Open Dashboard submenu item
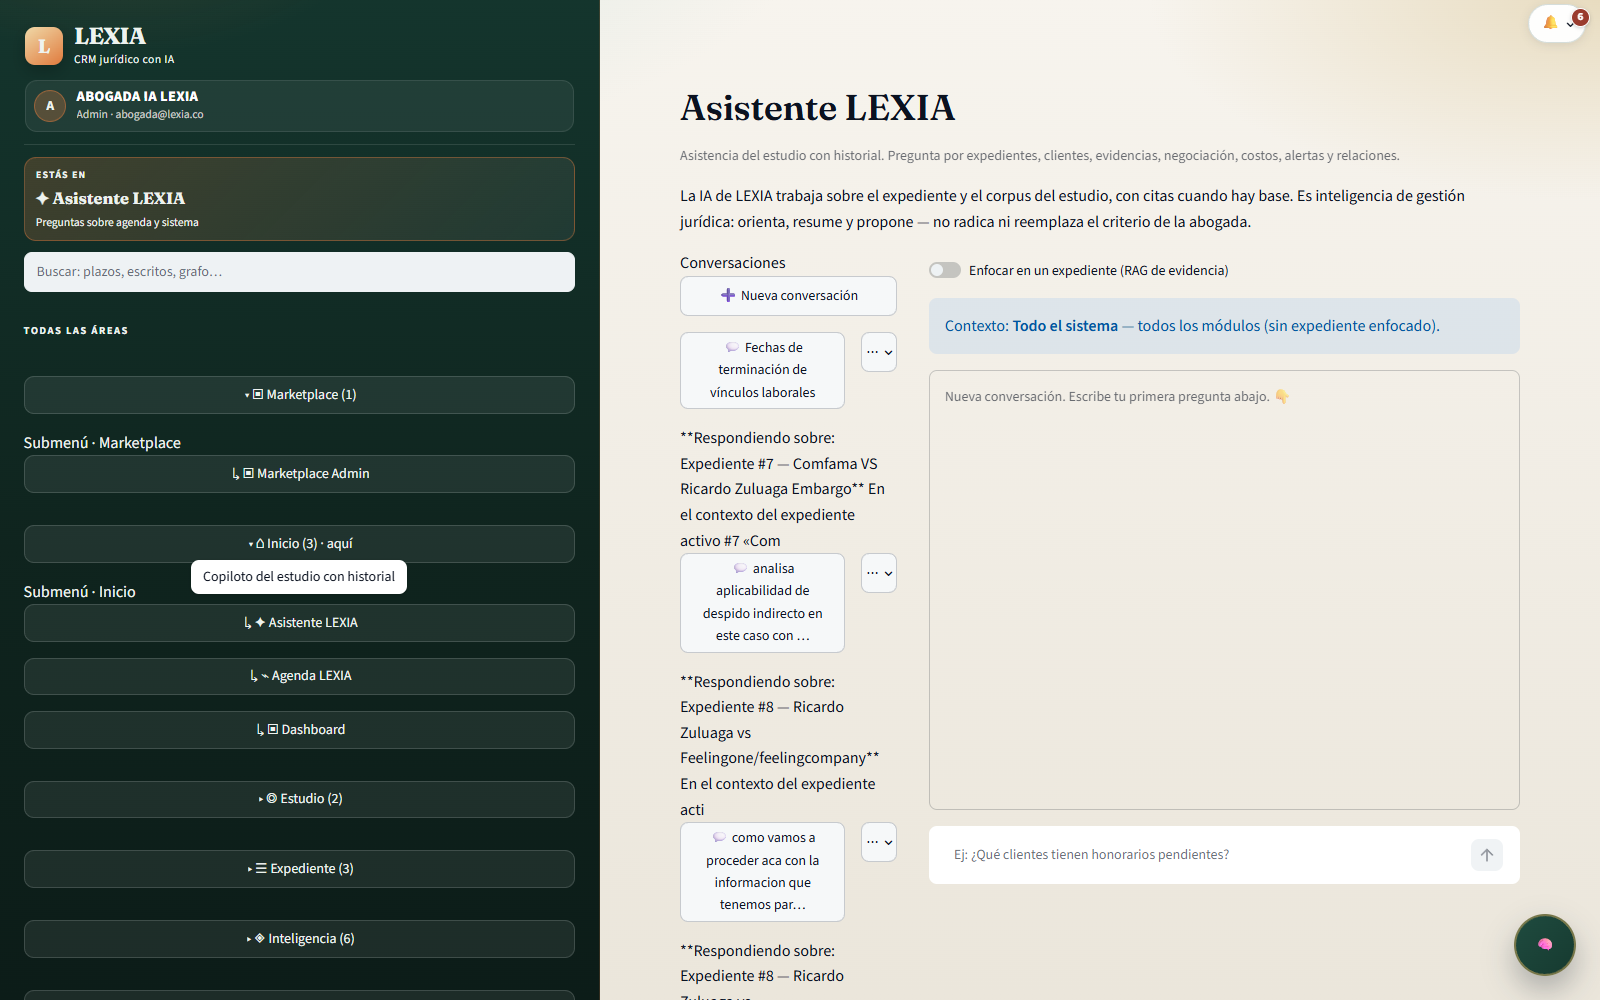Screen dimensions: 1600x1000 tap(299, 730)
